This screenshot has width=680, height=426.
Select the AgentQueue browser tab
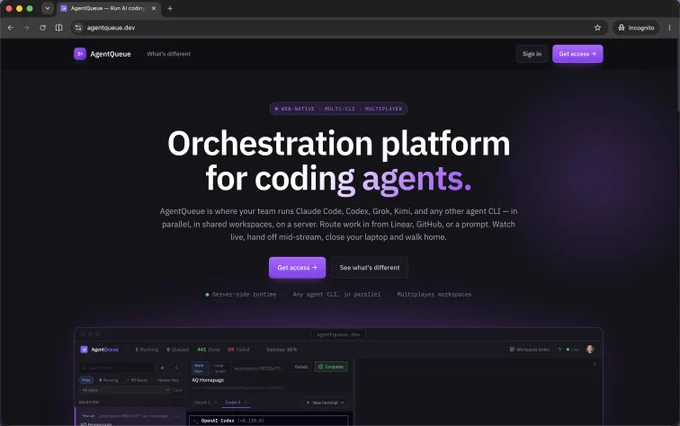point(108,8)
